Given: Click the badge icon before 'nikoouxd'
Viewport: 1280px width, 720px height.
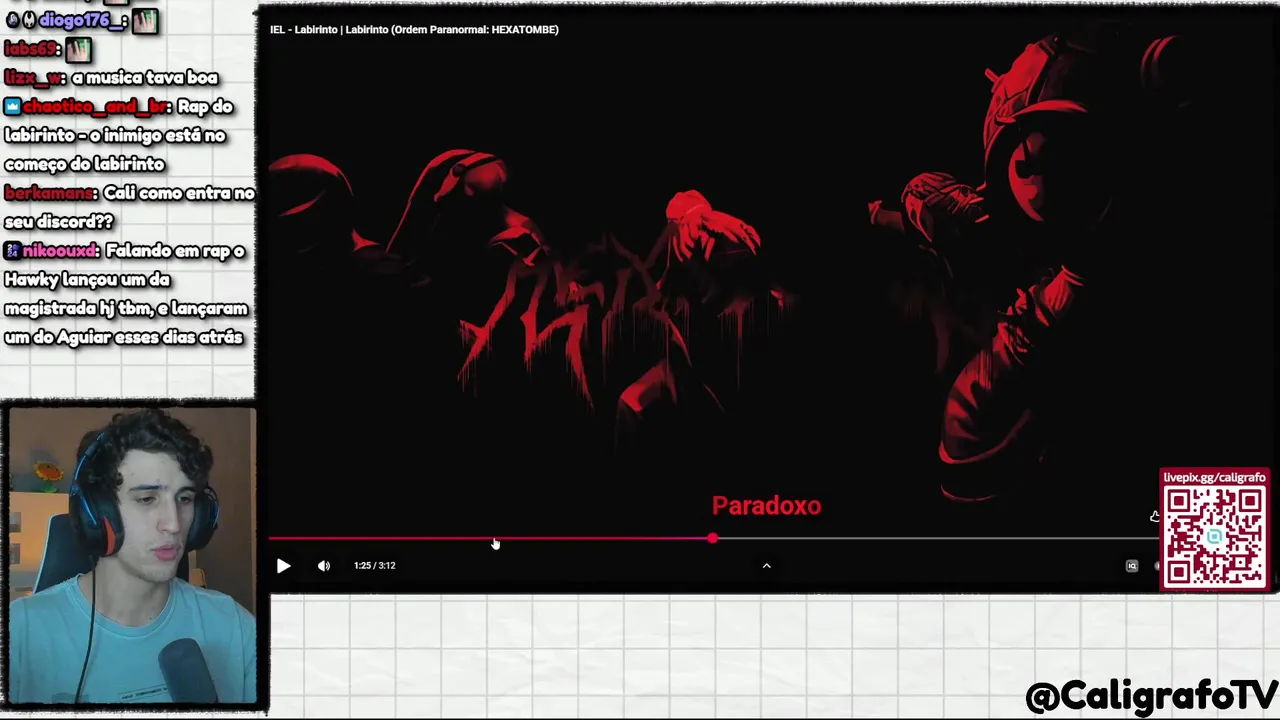Looking at the screenshot, I should coord(12,251).
